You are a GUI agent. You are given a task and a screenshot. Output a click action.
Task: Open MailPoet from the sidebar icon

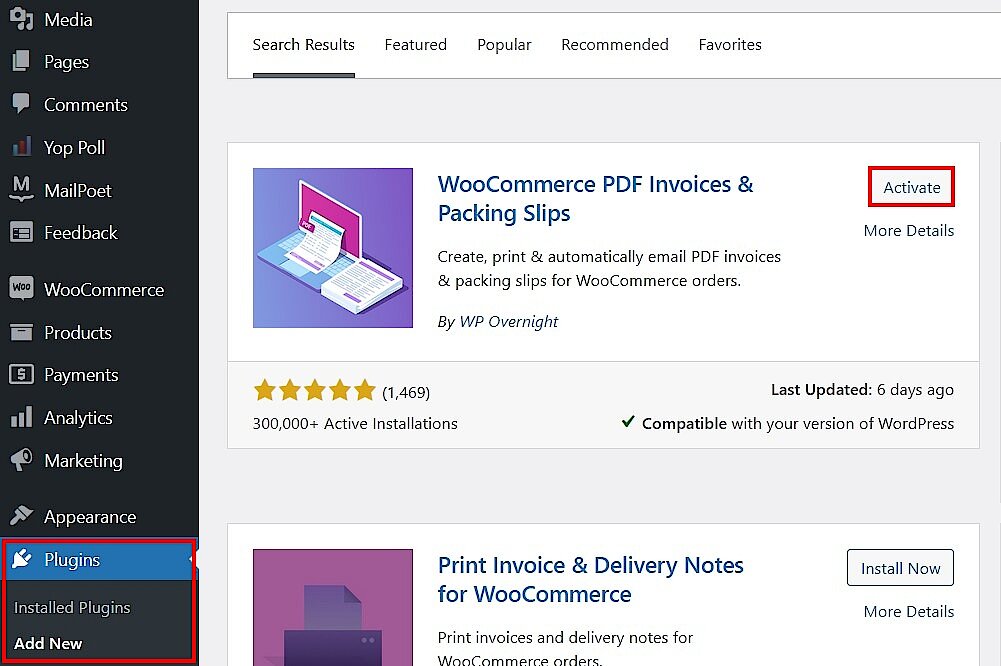[22, 190]
